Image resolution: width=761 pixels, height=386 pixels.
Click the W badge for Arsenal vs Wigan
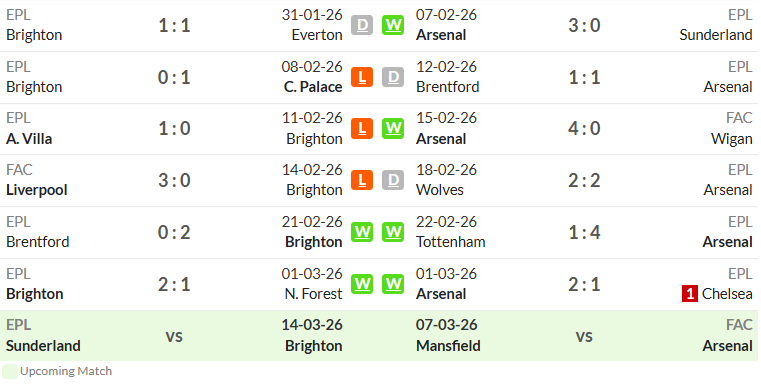pos(393,129)
